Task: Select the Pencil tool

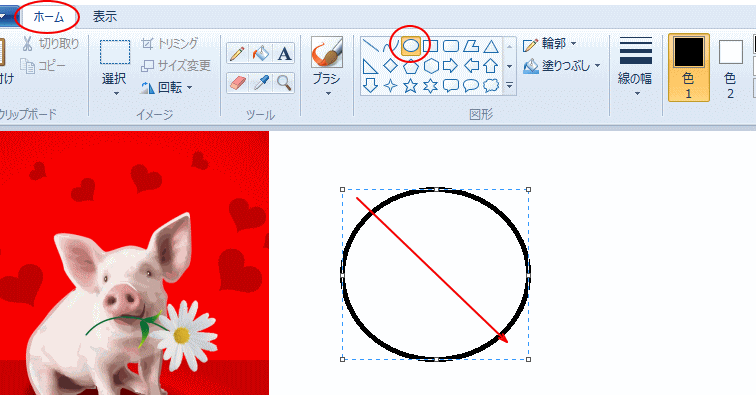Action: pyautogui.click(x=237, y=54)
